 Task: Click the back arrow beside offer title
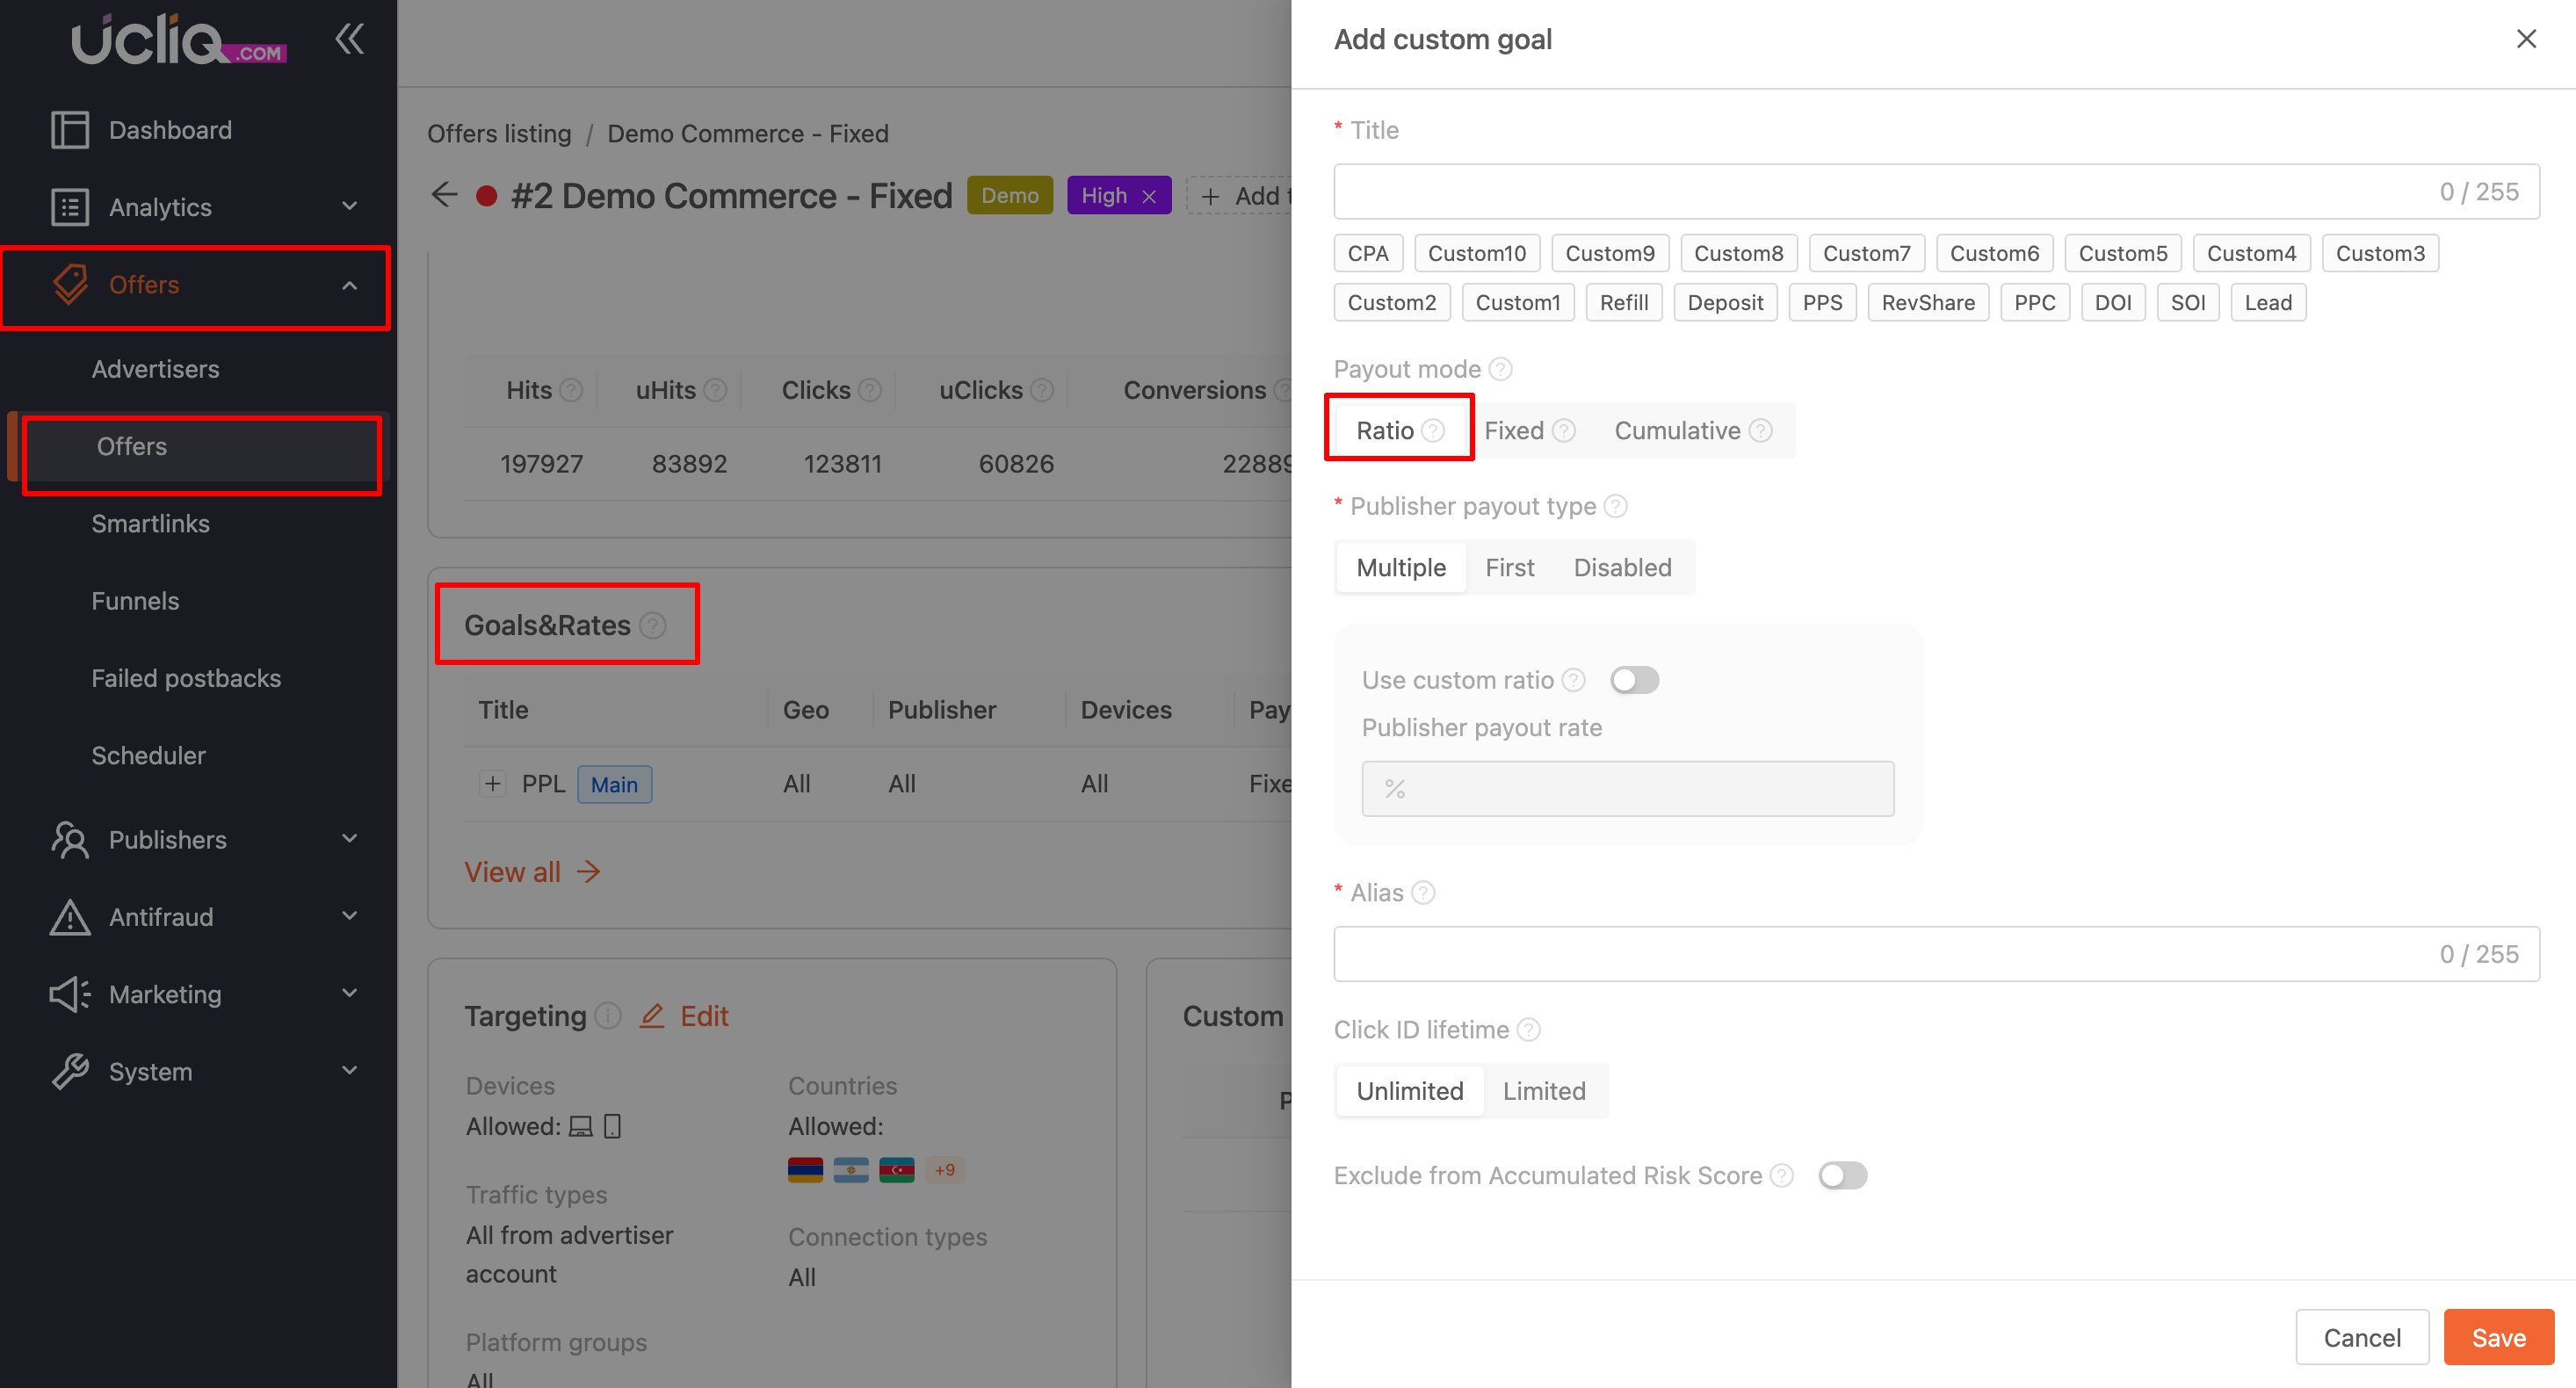[x=444, y=195]
